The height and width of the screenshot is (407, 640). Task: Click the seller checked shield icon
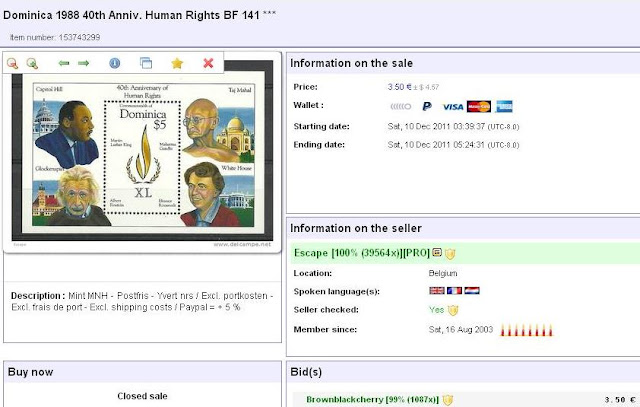pyautogui.click(x=453, y=310)
